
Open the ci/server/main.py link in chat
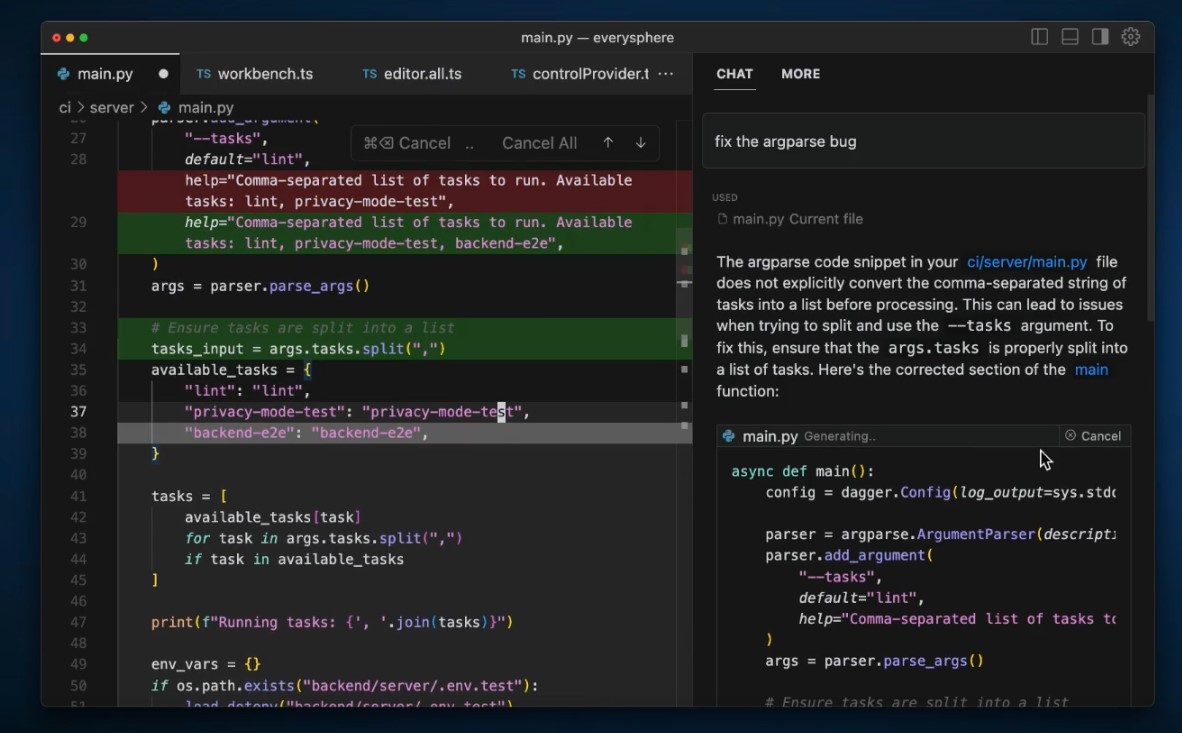(x=1026, y=262)
